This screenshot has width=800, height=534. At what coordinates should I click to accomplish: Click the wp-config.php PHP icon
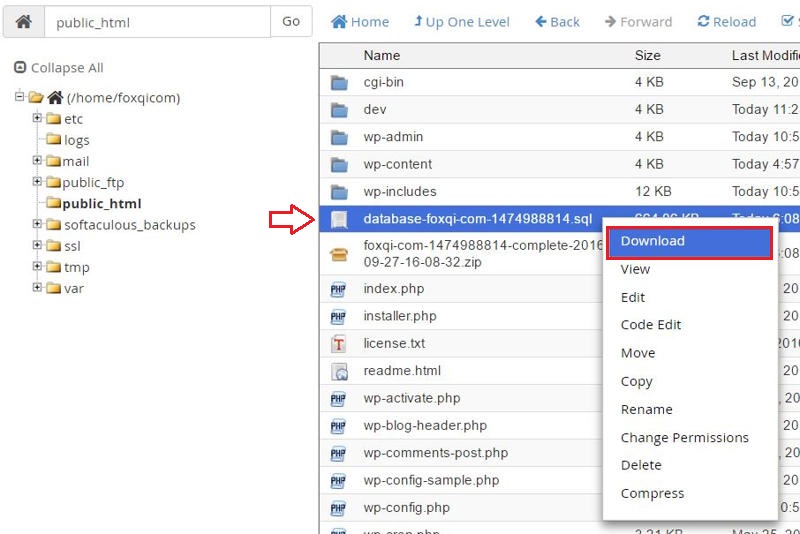click(338, 508)
